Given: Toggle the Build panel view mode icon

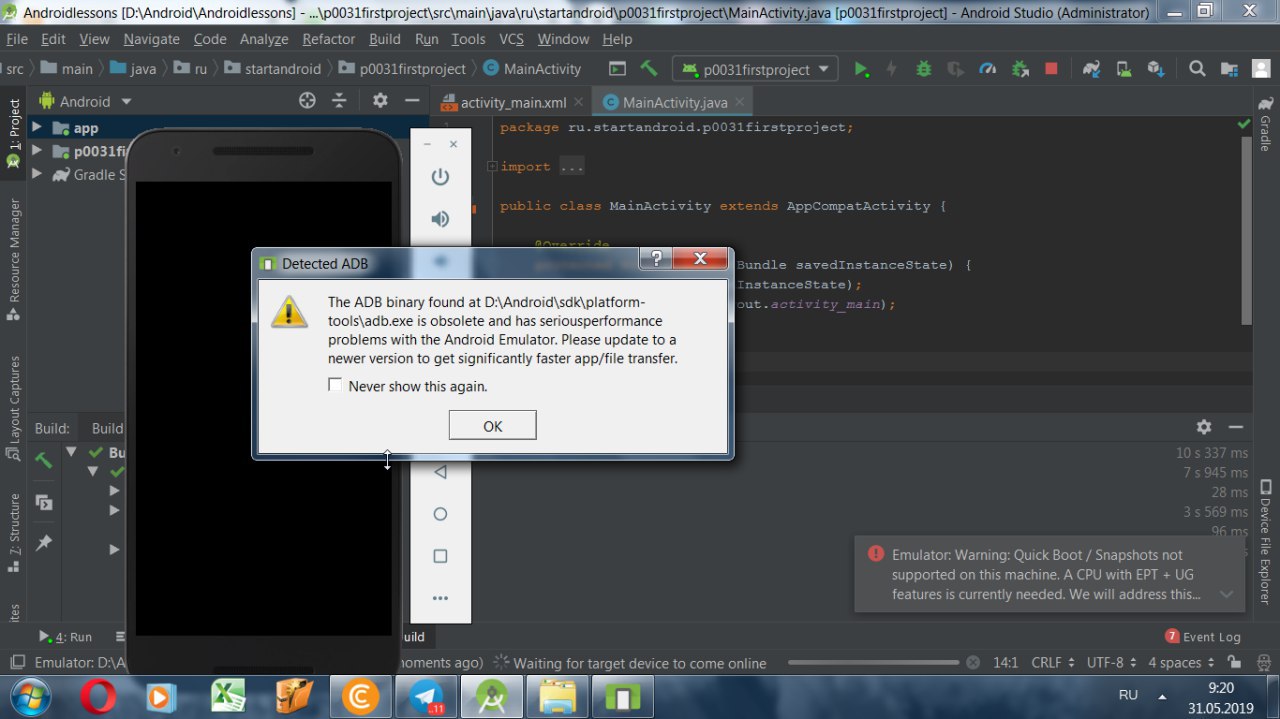Looking at the screenshot, I should click(x=44, y=502).
